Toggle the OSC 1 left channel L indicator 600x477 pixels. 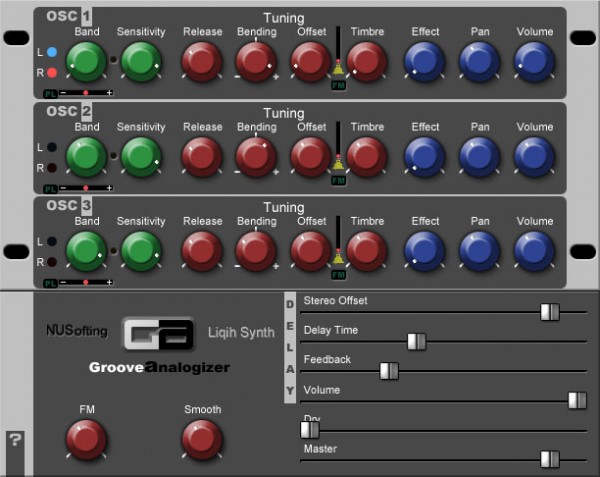(x=52, y=51)
